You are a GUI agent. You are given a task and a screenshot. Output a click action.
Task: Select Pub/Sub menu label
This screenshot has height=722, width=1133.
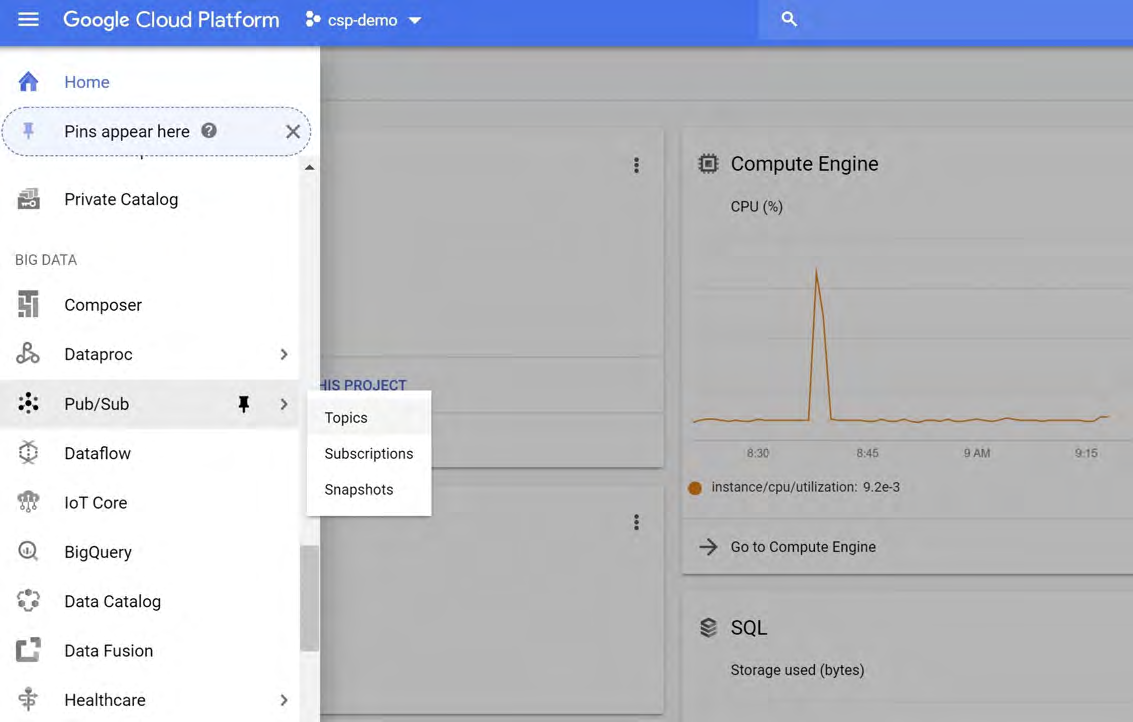(x=96, y=404)
